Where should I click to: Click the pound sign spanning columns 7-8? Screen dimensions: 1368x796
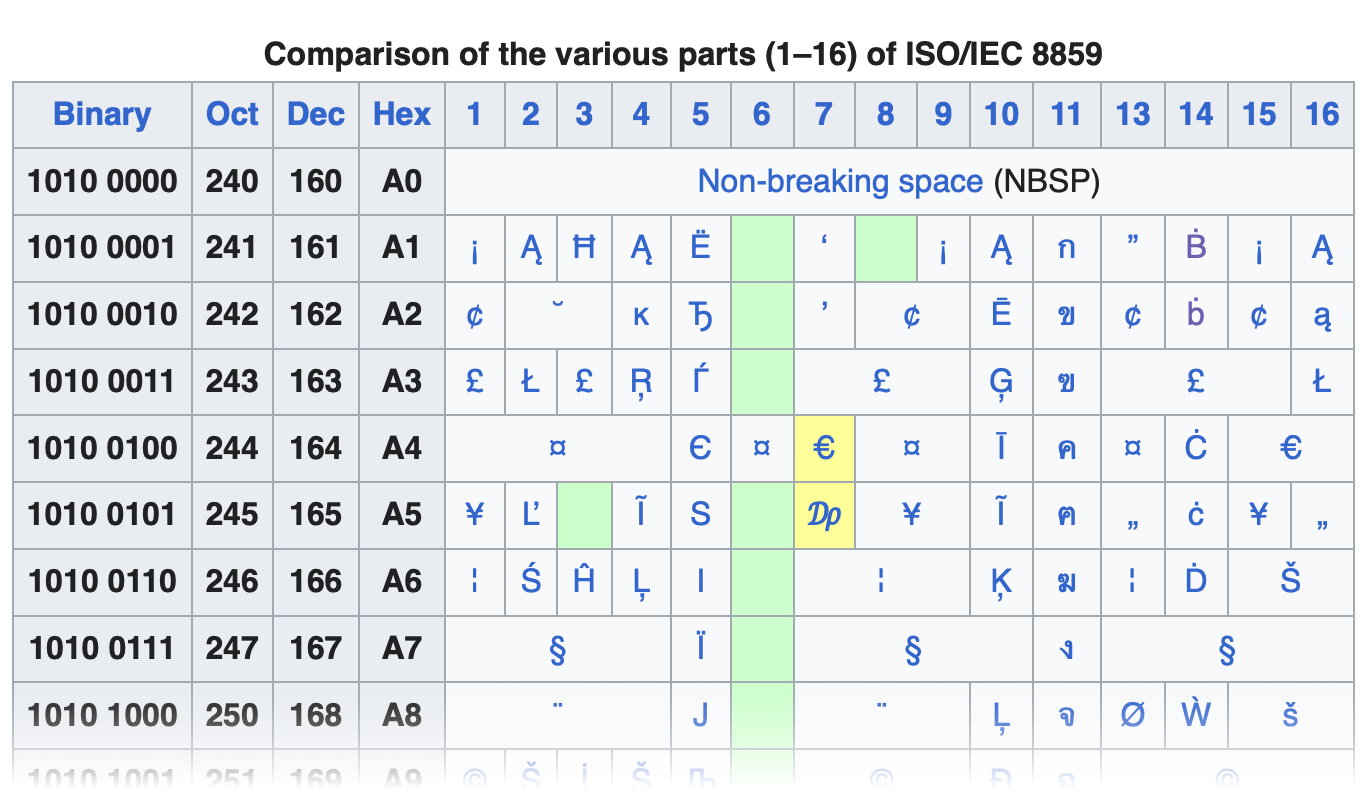point(882,381)
